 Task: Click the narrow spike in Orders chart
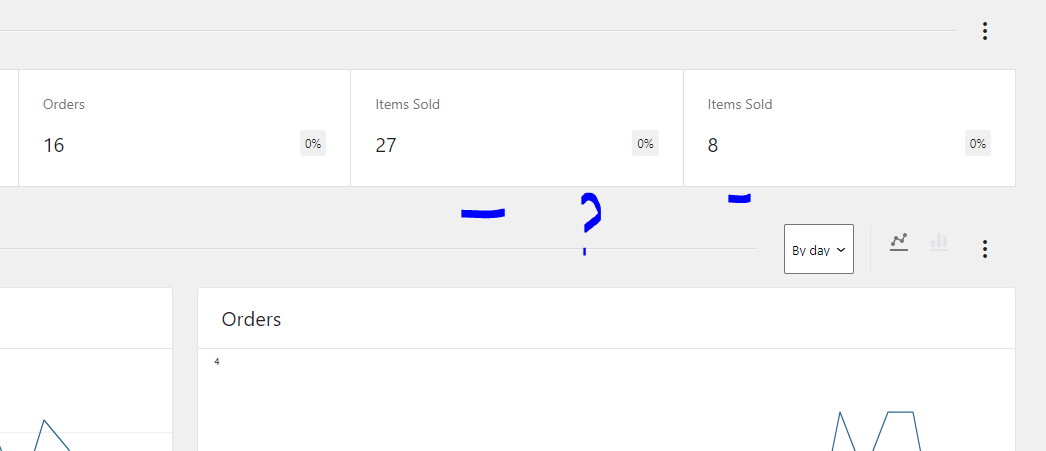840,414
